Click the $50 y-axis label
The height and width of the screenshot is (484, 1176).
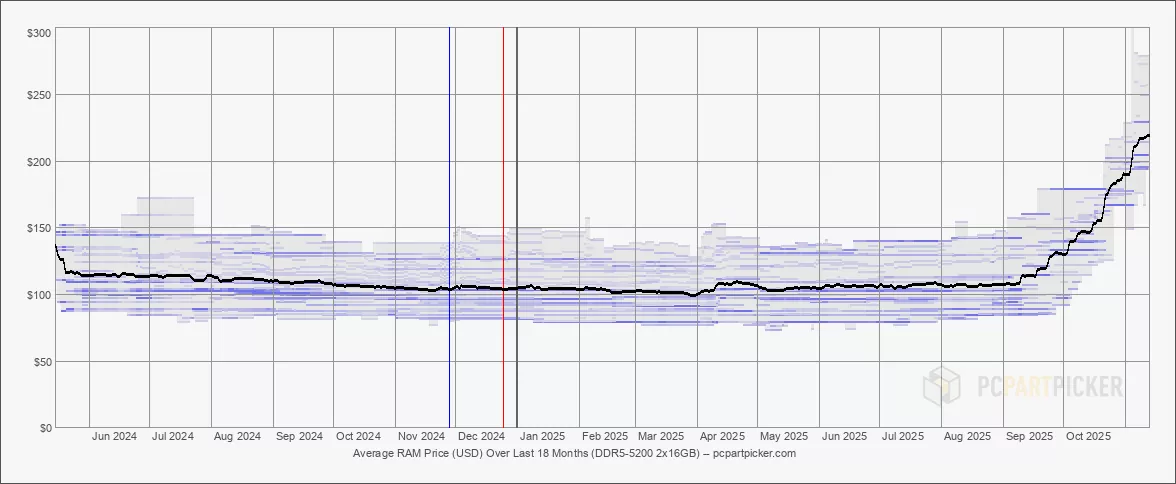42,361
